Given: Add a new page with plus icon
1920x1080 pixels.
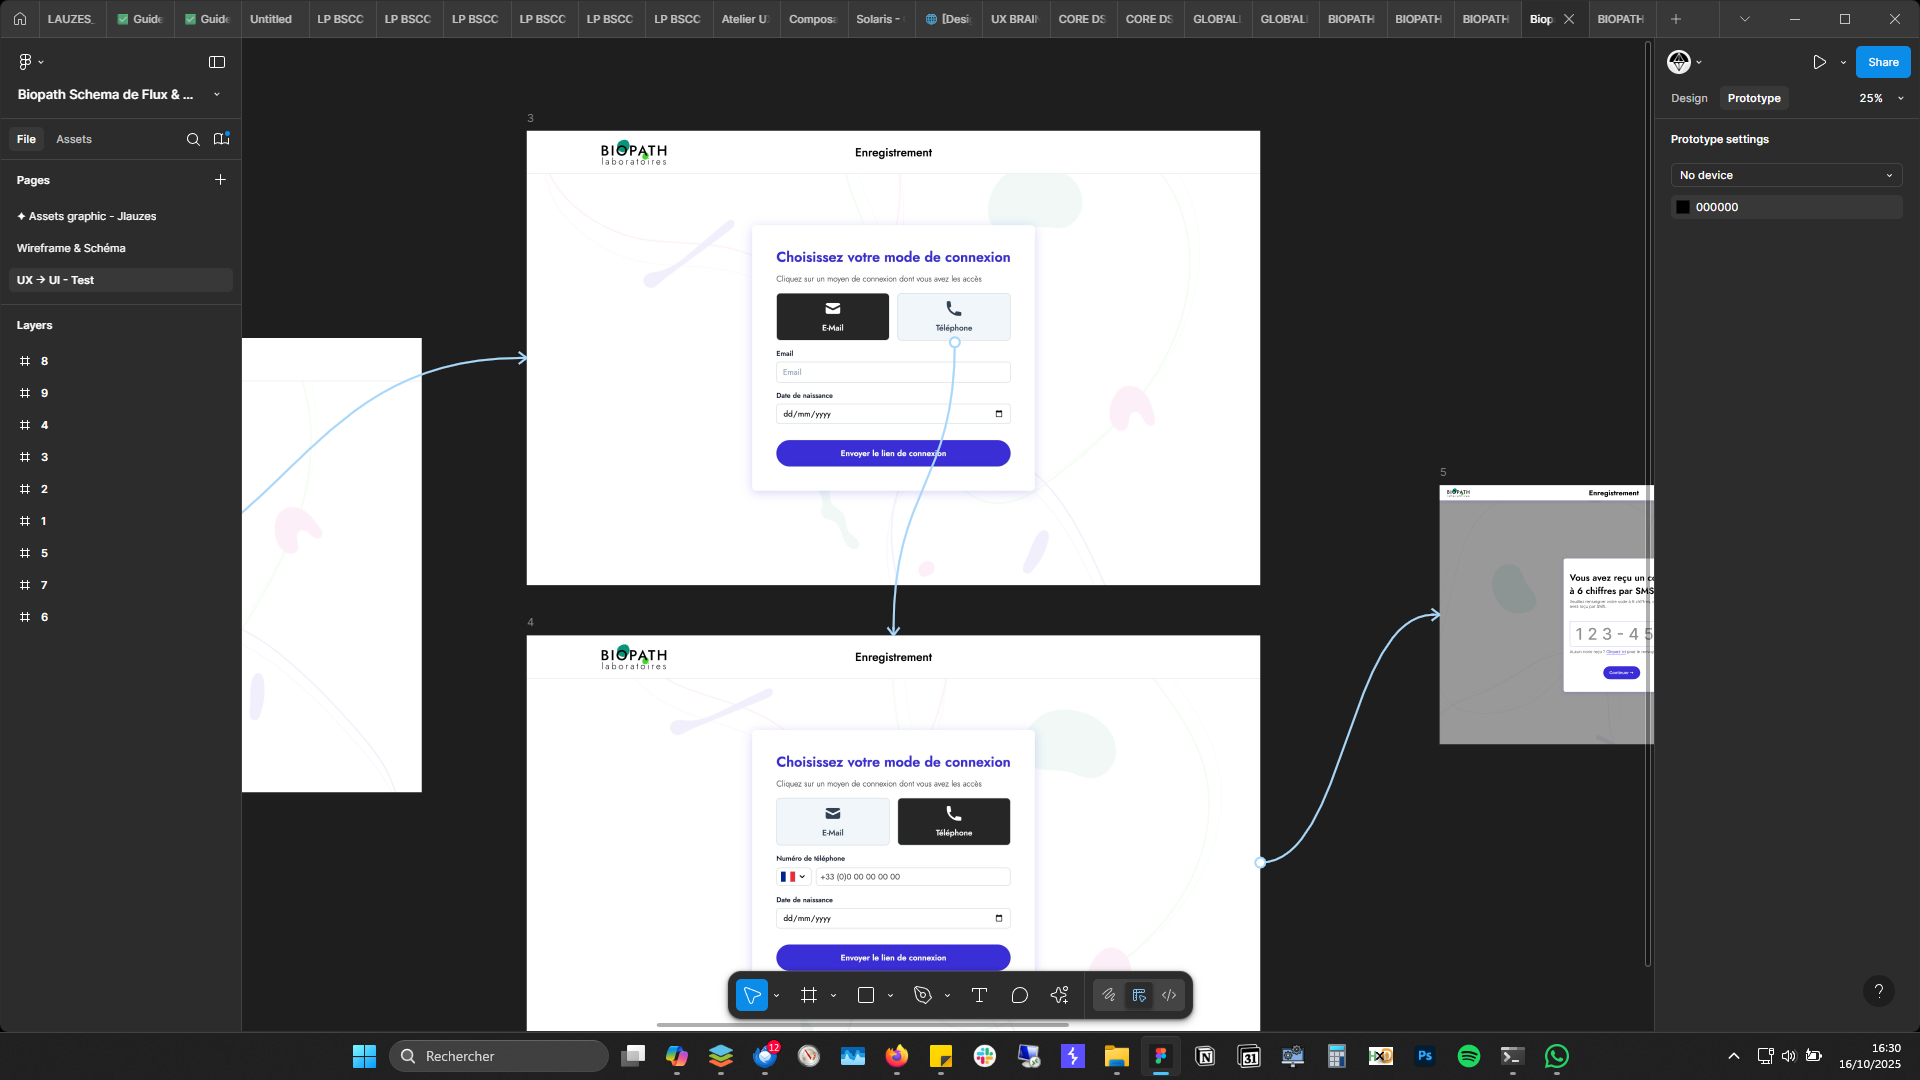Looking at the screenshot, I should 220,180.
